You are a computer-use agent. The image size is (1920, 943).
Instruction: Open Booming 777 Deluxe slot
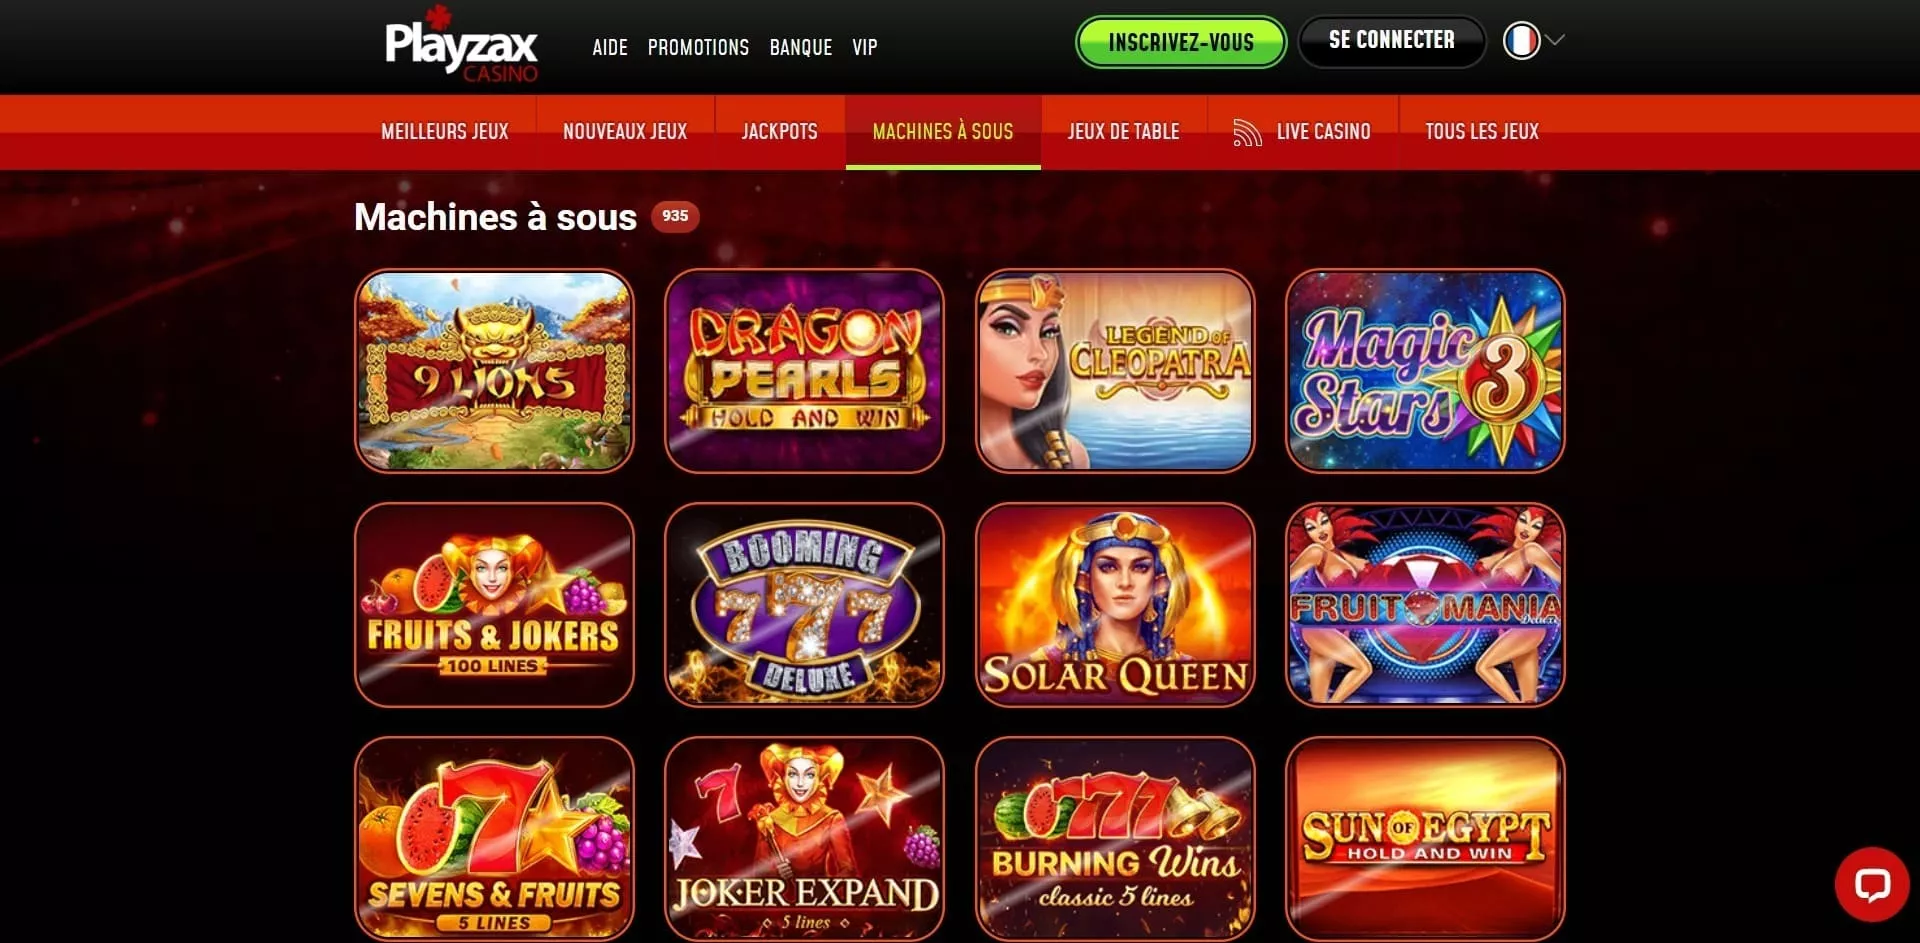(804, 605)
